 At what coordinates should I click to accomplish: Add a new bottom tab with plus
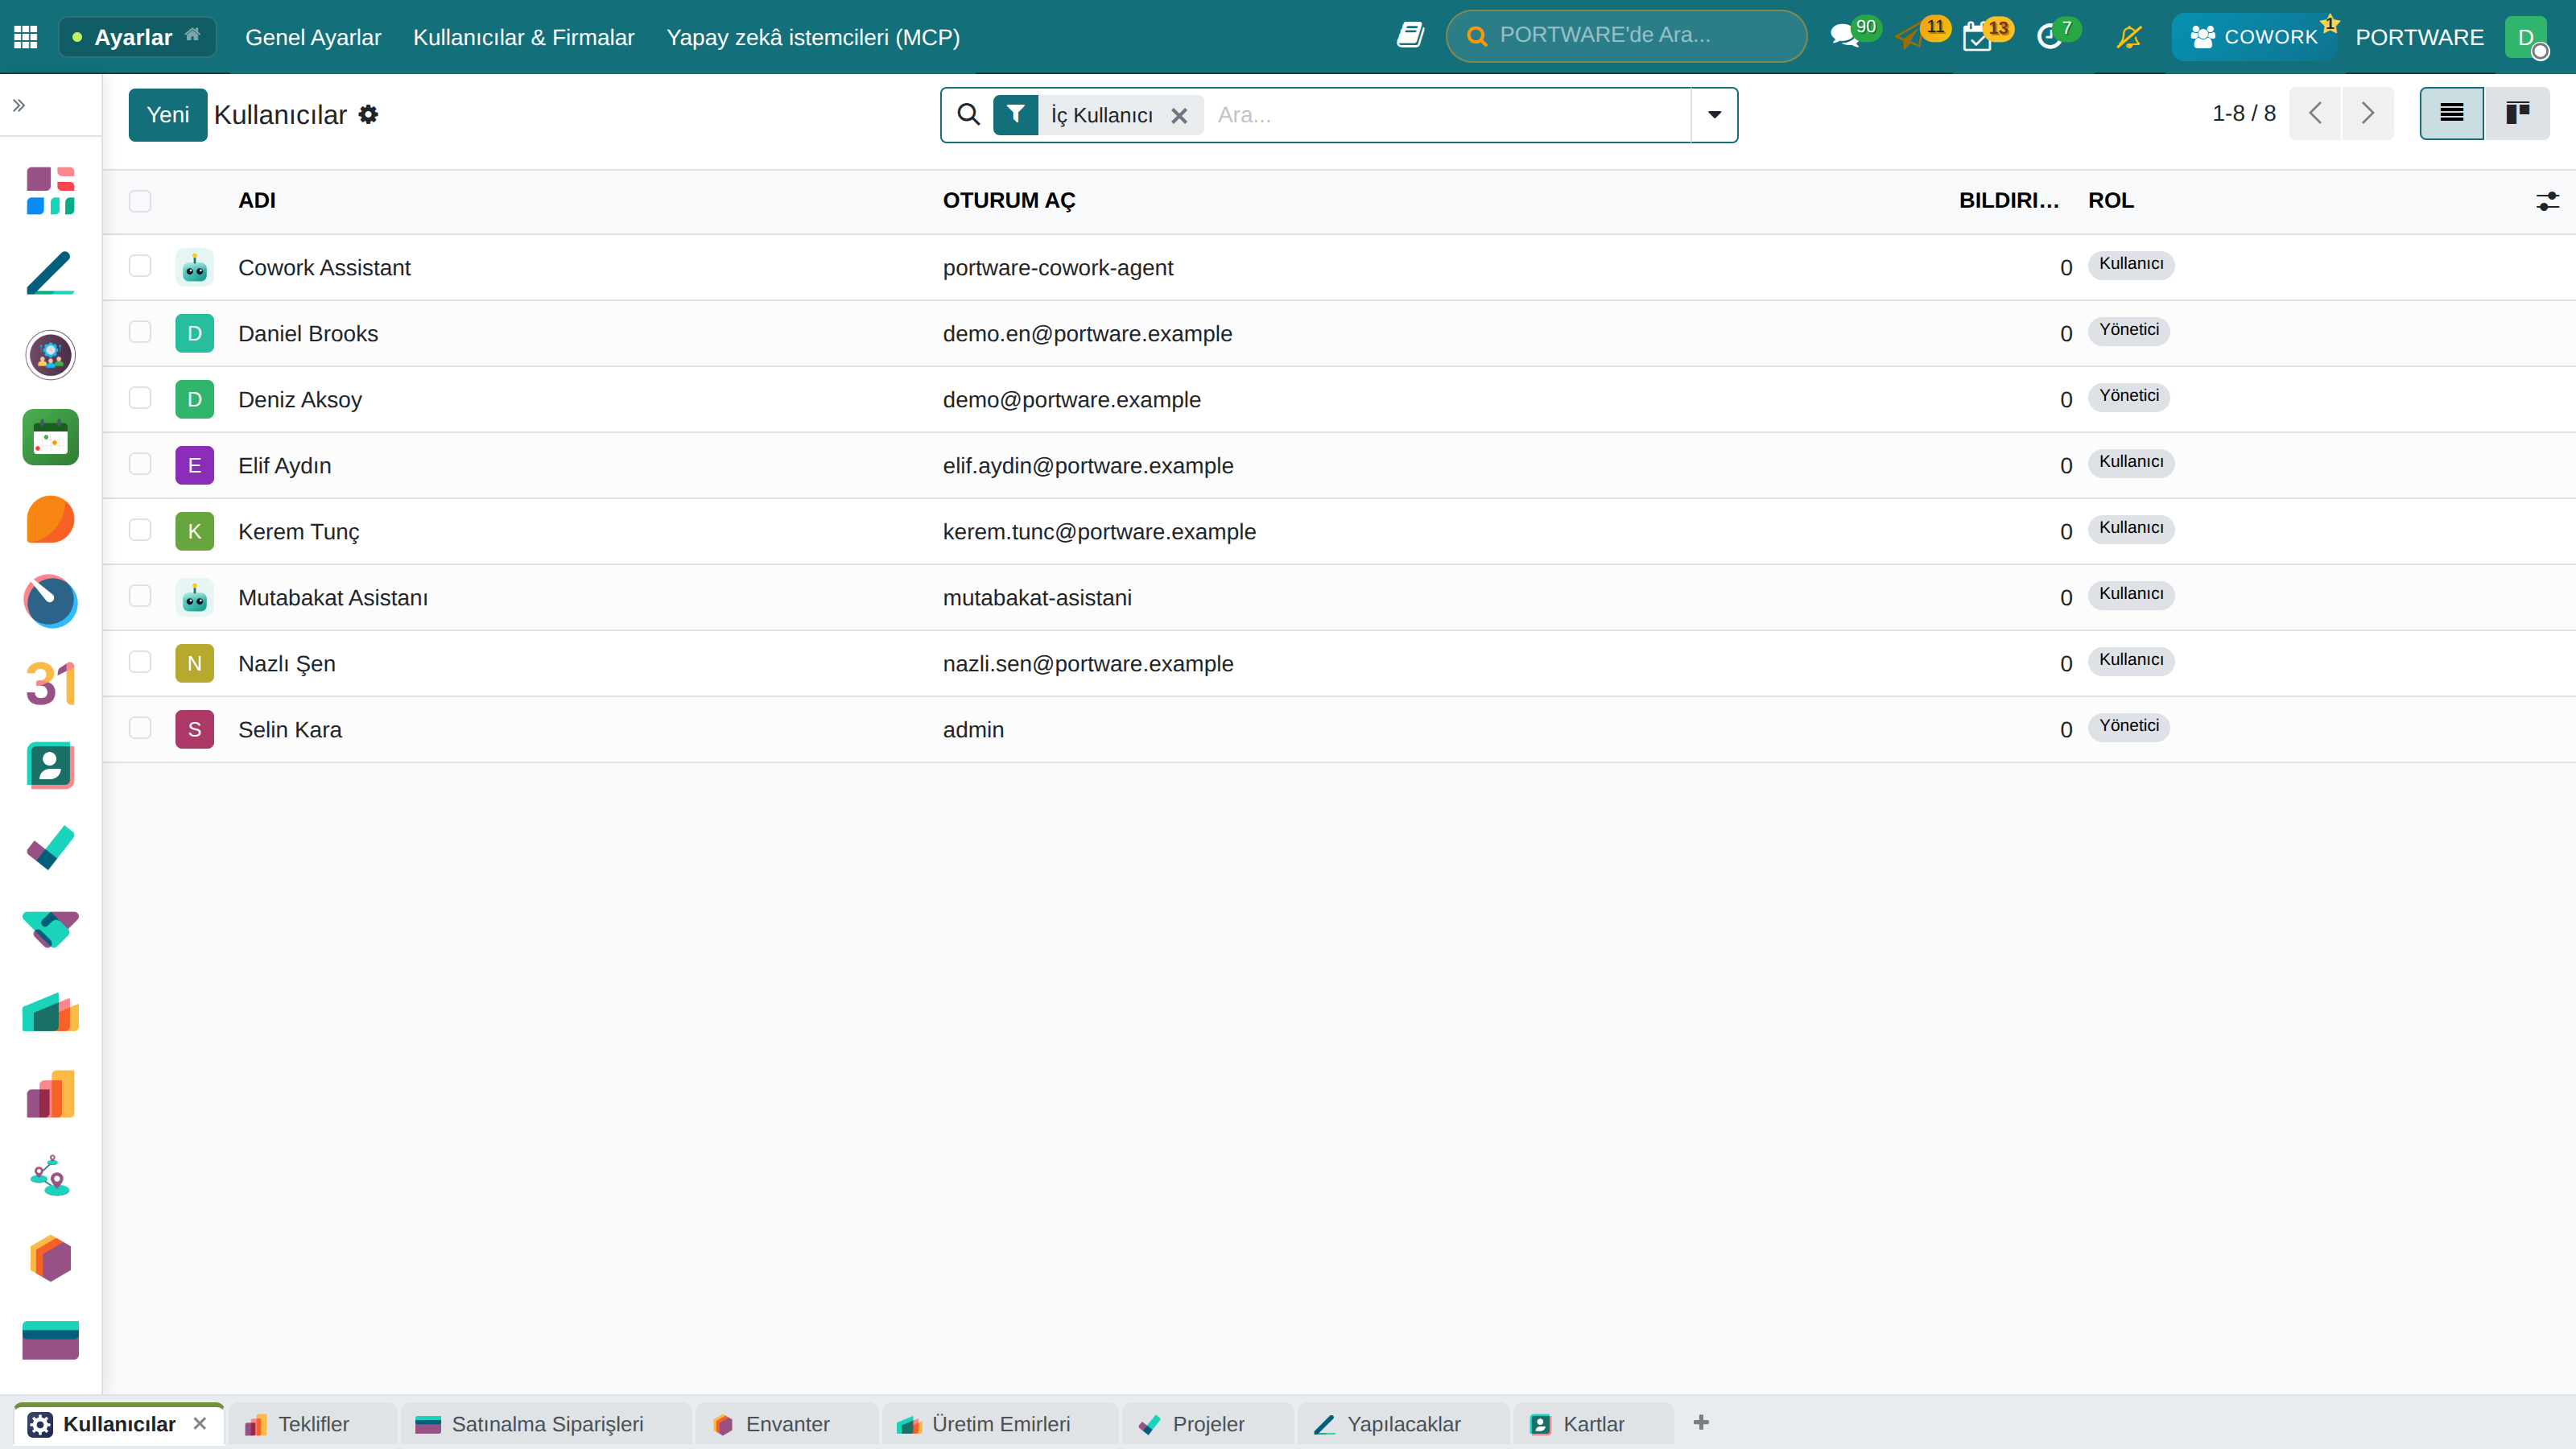1701,1423
